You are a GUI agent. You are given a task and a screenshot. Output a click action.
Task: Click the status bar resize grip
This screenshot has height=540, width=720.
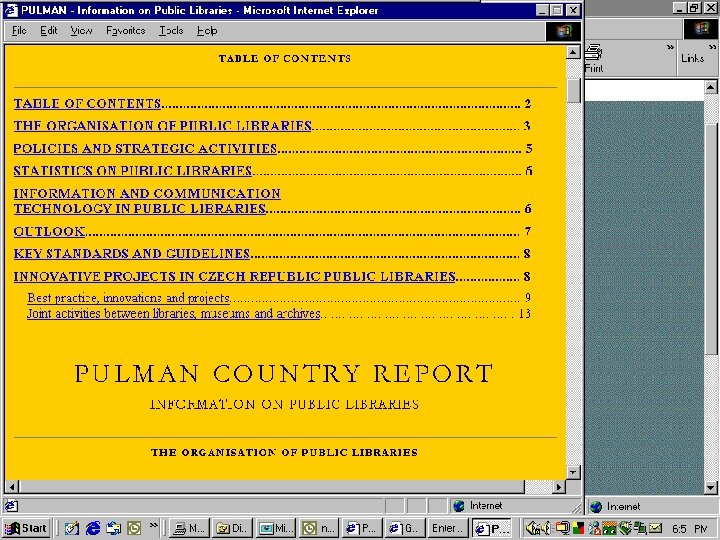tap(576, 507)
